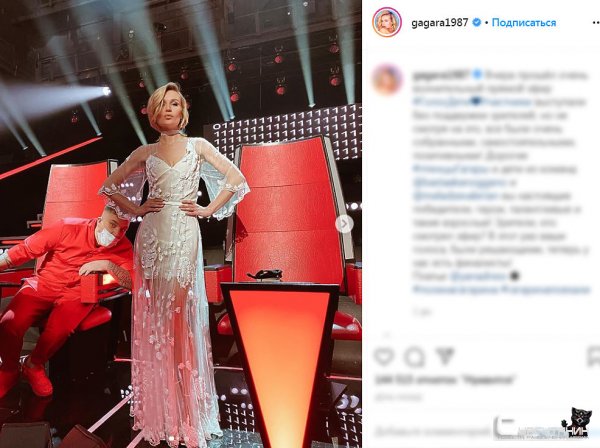Viewport: 600px width, 448px height.
Task: Open comments via the speech bubble icon
Action: pyautogui.click(x=414, y=357)
